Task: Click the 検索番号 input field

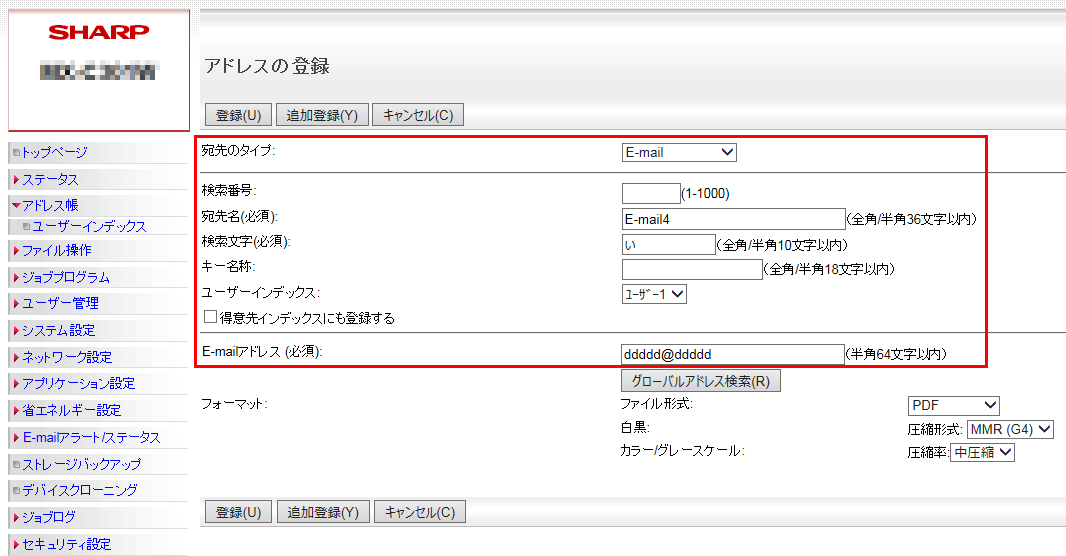Action: (650, 193)
